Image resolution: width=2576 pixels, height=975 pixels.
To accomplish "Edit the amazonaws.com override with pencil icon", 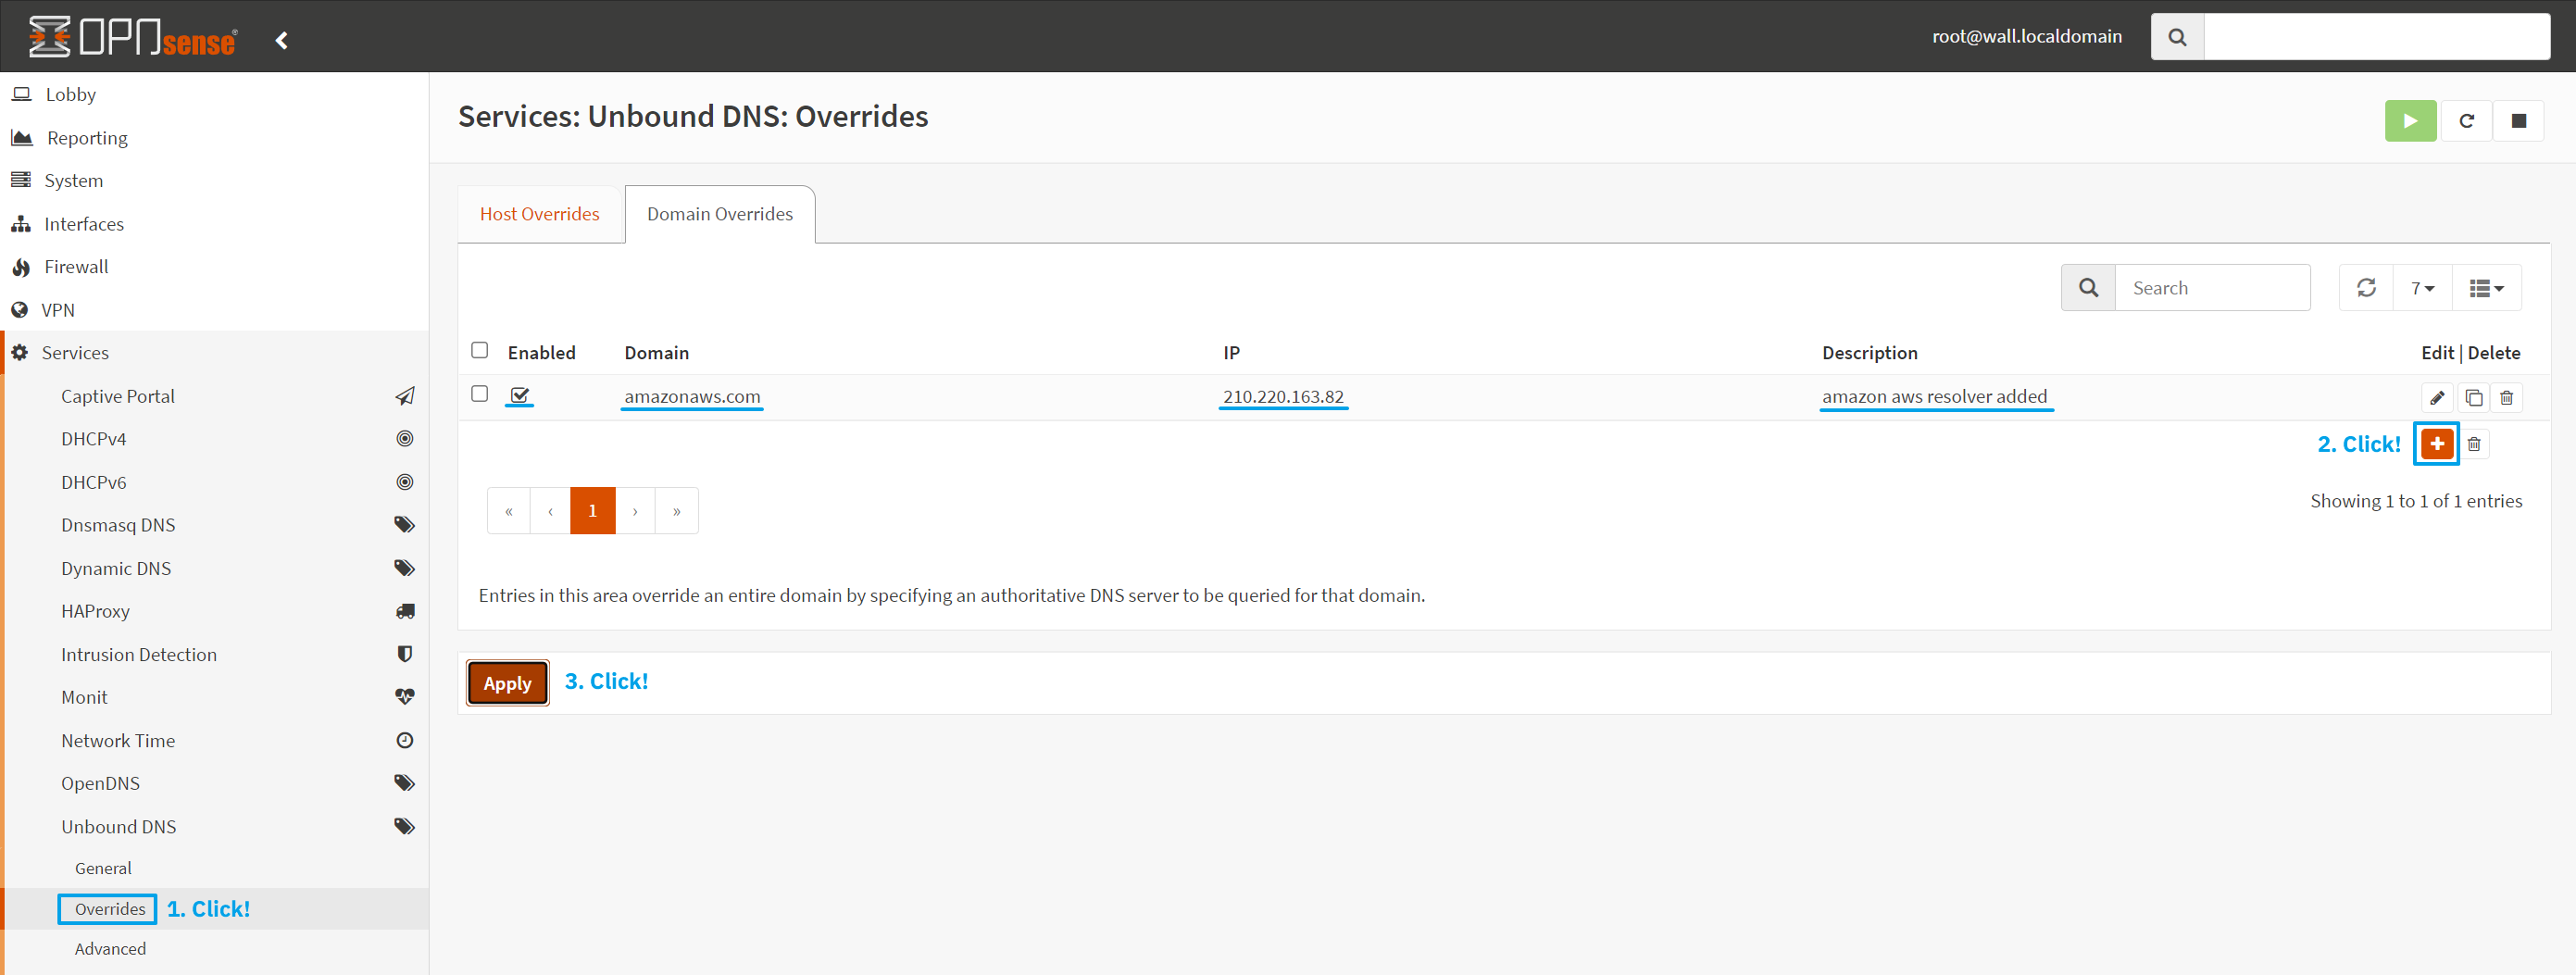I will click(2437, 398).
